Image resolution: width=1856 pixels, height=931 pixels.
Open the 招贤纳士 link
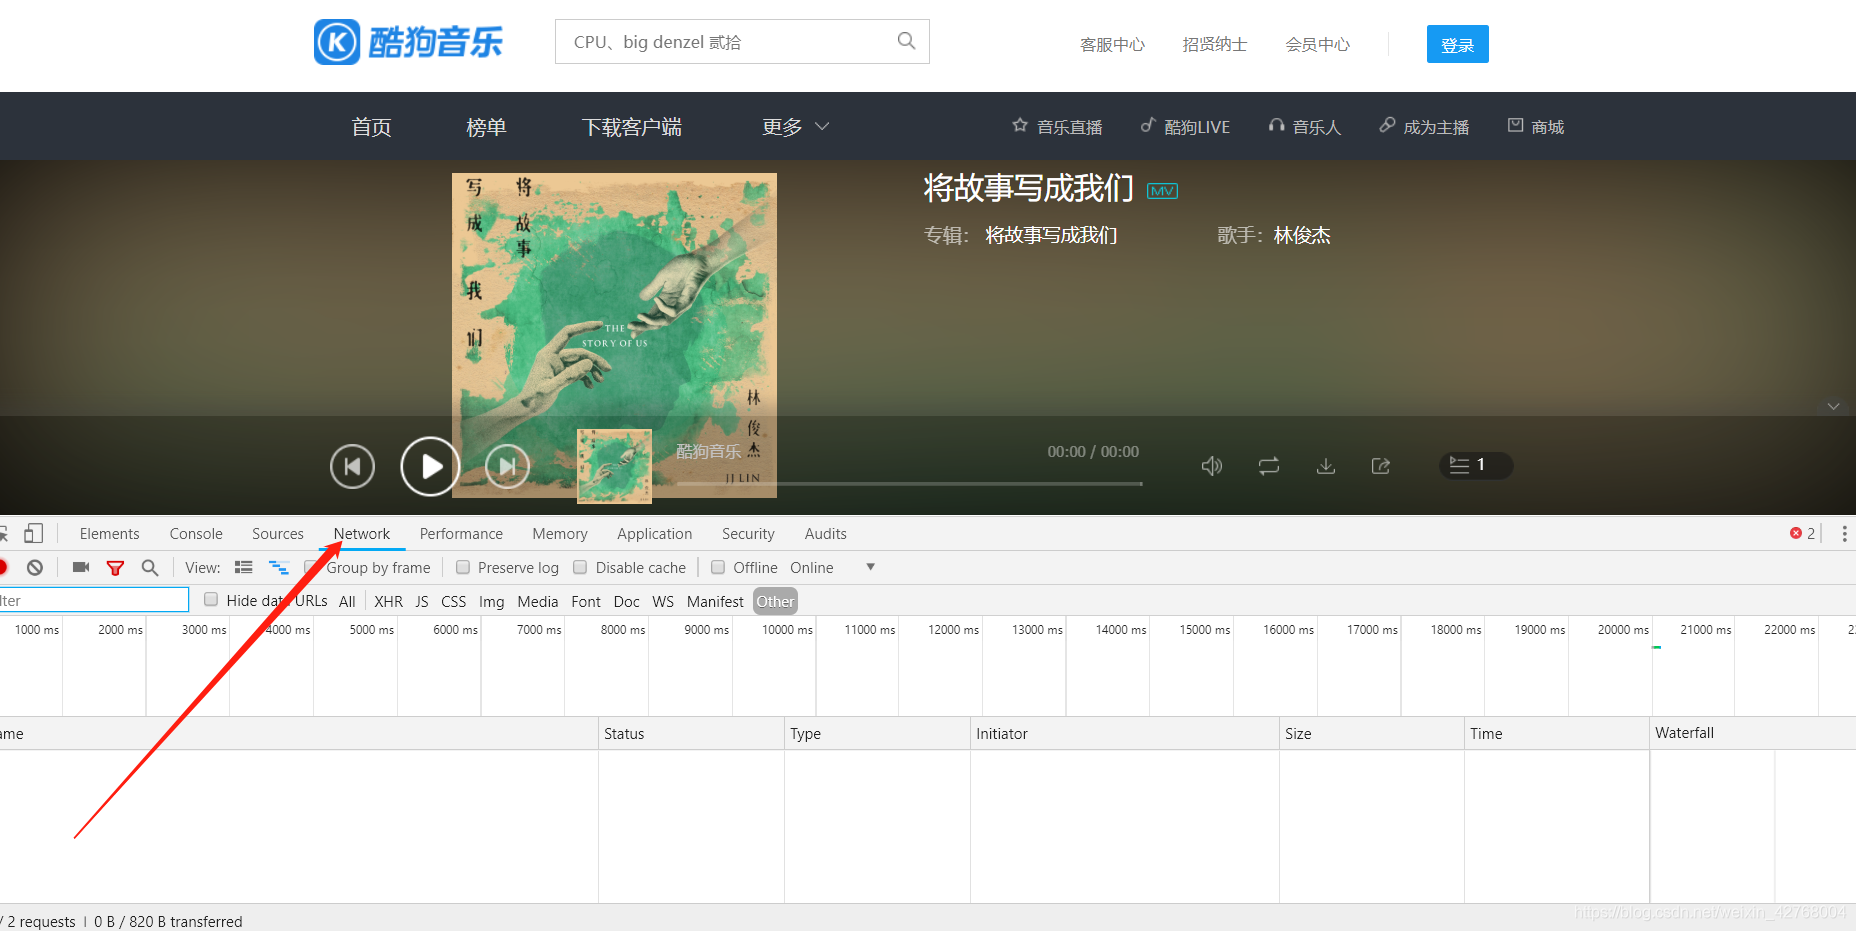click(x=1215, y=45)
